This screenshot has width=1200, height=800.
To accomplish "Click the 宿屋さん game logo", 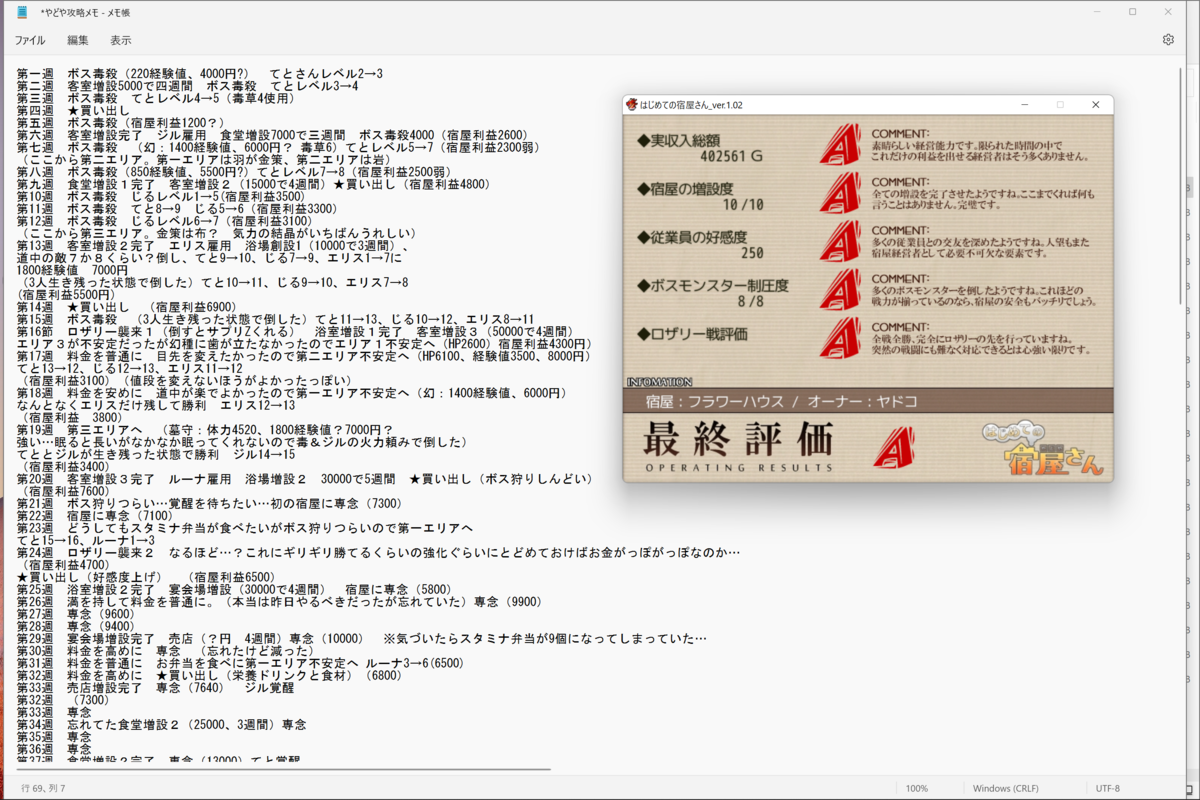I will 1044,449.
